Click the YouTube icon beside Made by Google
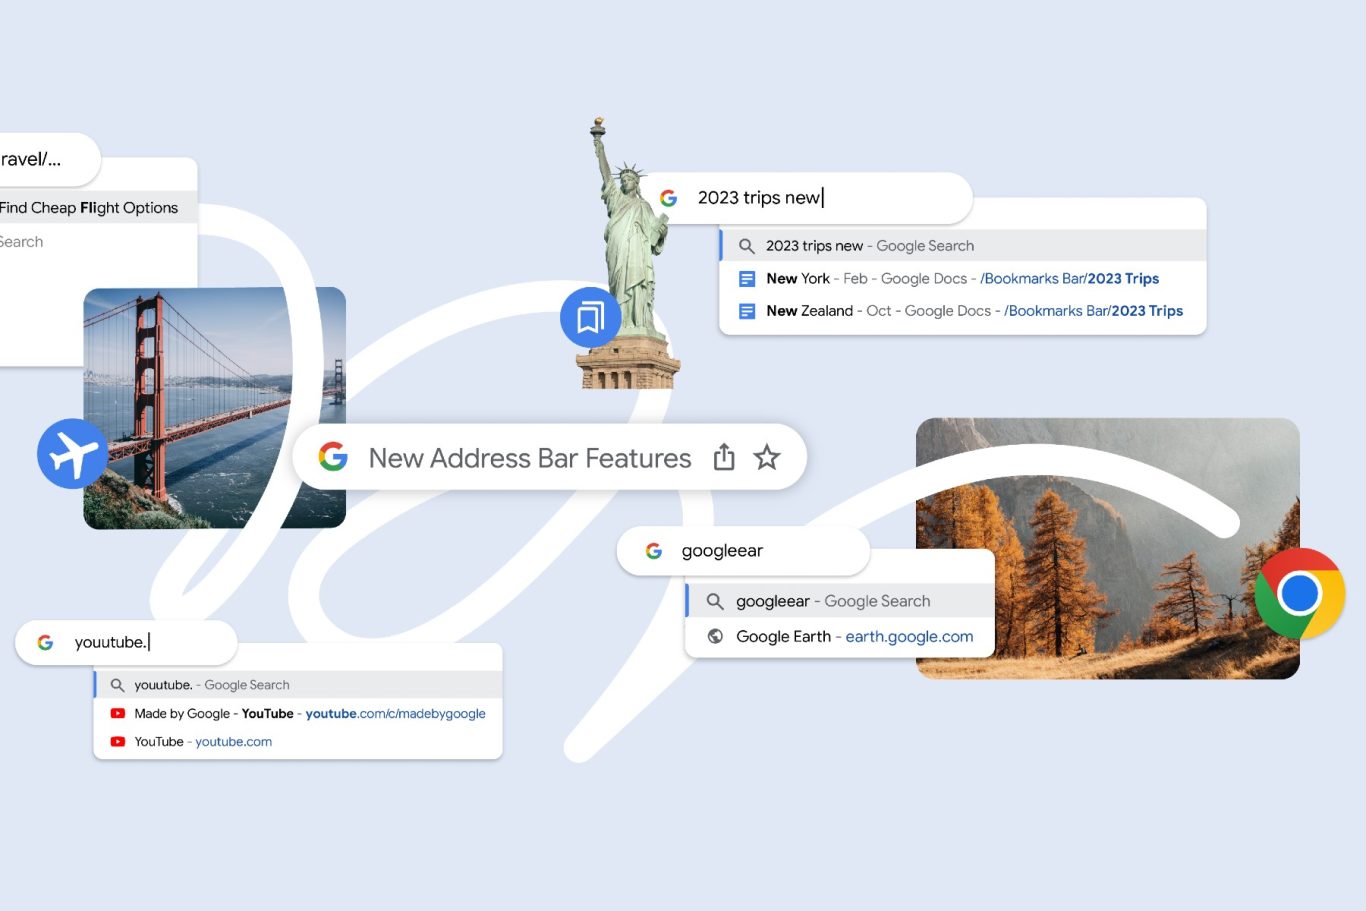Image resolution: width=1366 pixels, height=911 pixels. click(x=118, y=713)
